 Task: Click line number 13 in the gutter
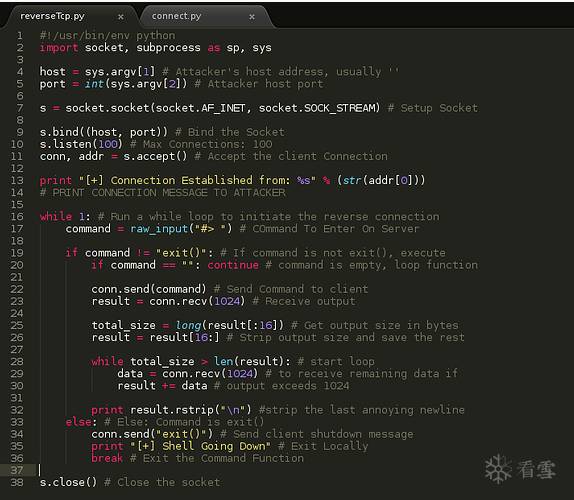tap(17, 181)
